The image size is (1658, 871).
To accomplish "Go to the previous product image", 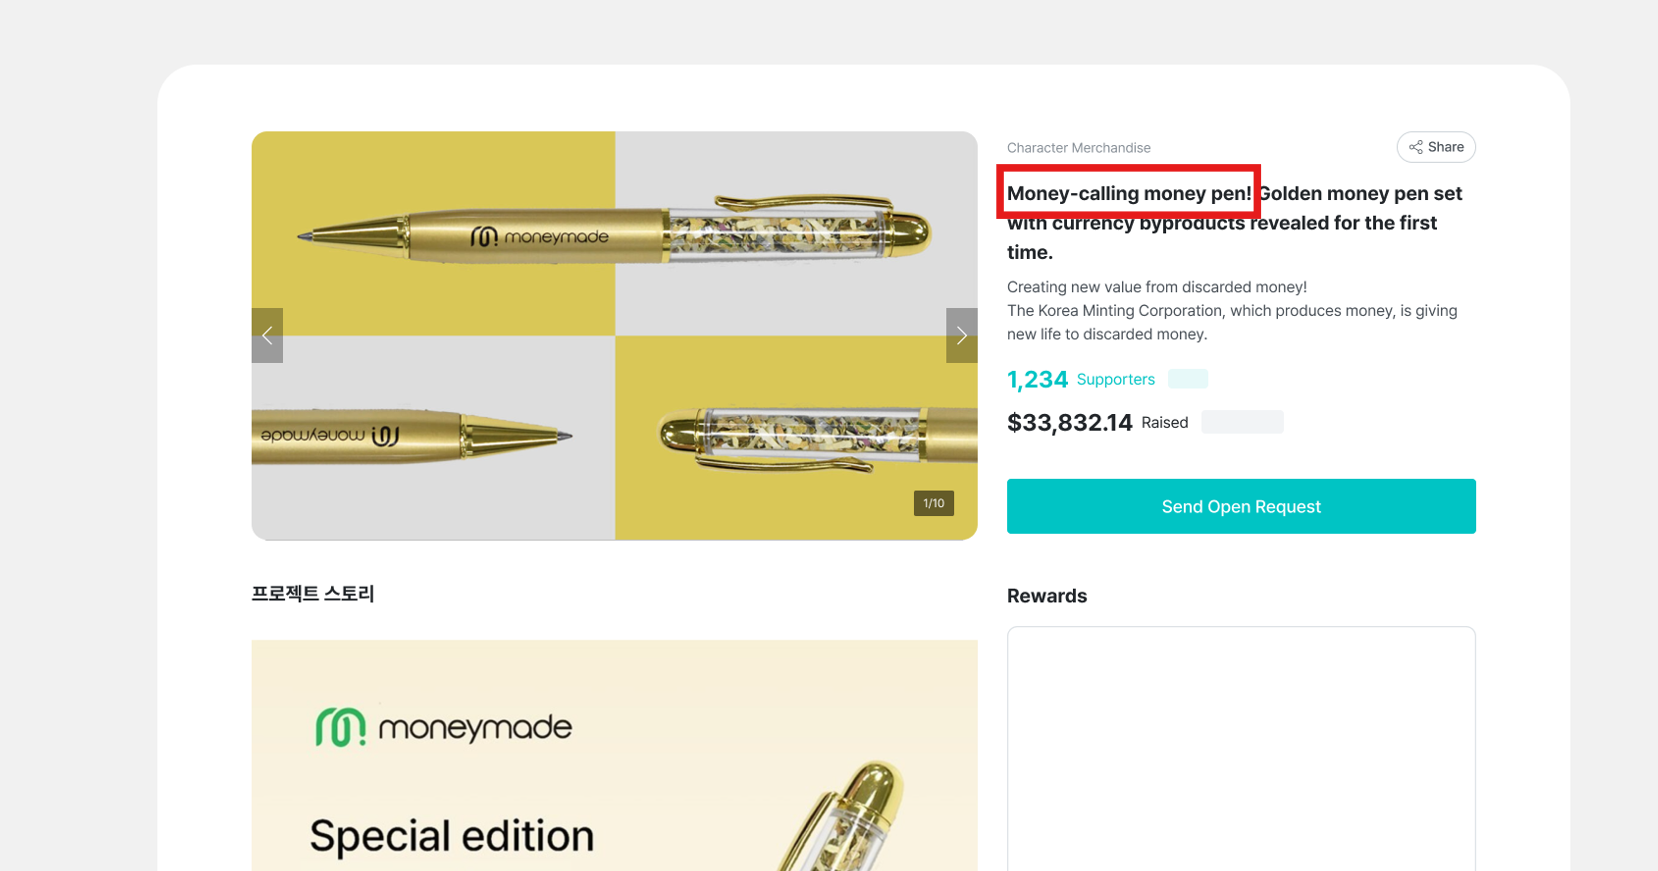I will [267, 336].
